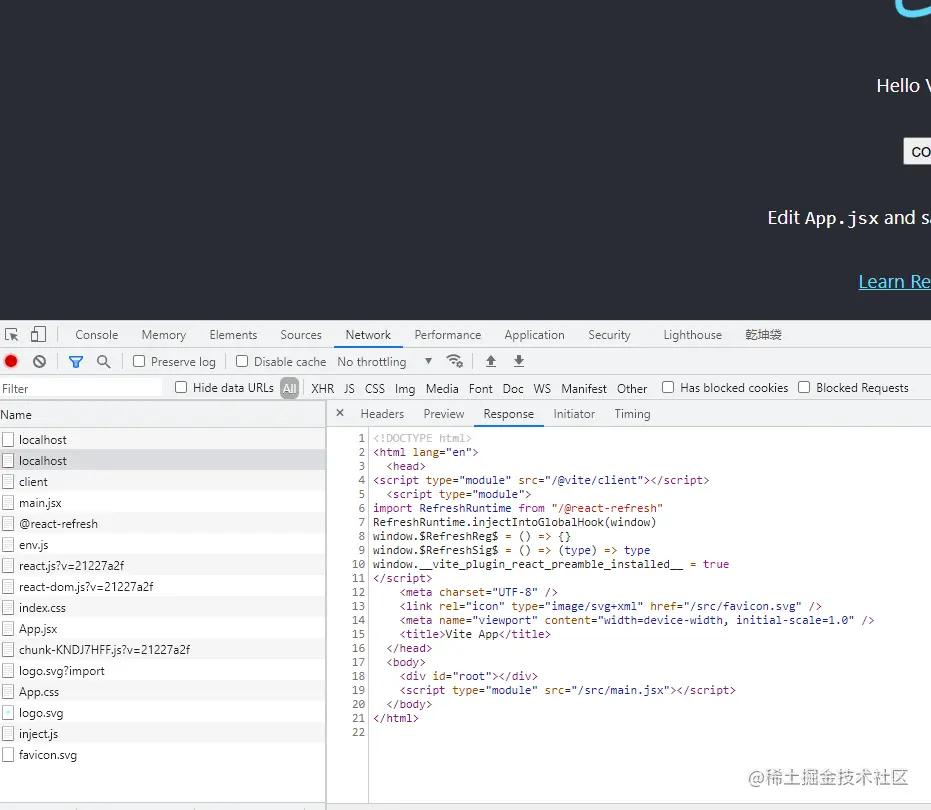
Task: Click file icon next to logo.svg
Action: click(x=8, y=713)
